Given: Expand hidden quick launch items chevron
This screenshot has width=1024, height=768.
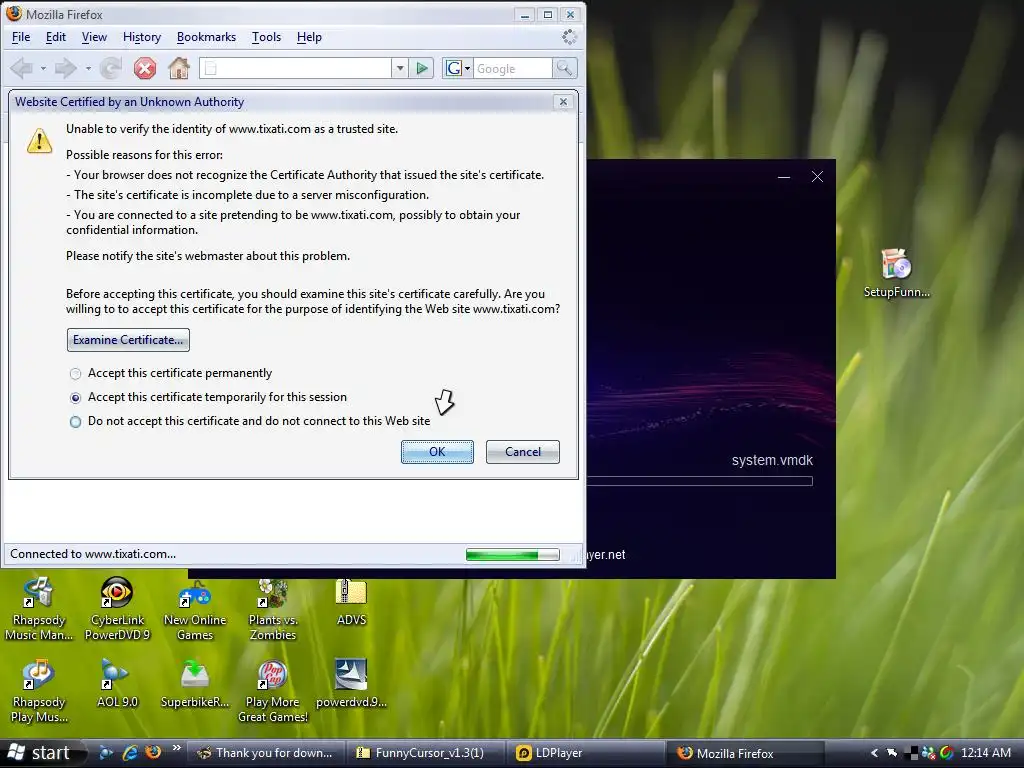Looking at the screenshot, I should 176,748.
